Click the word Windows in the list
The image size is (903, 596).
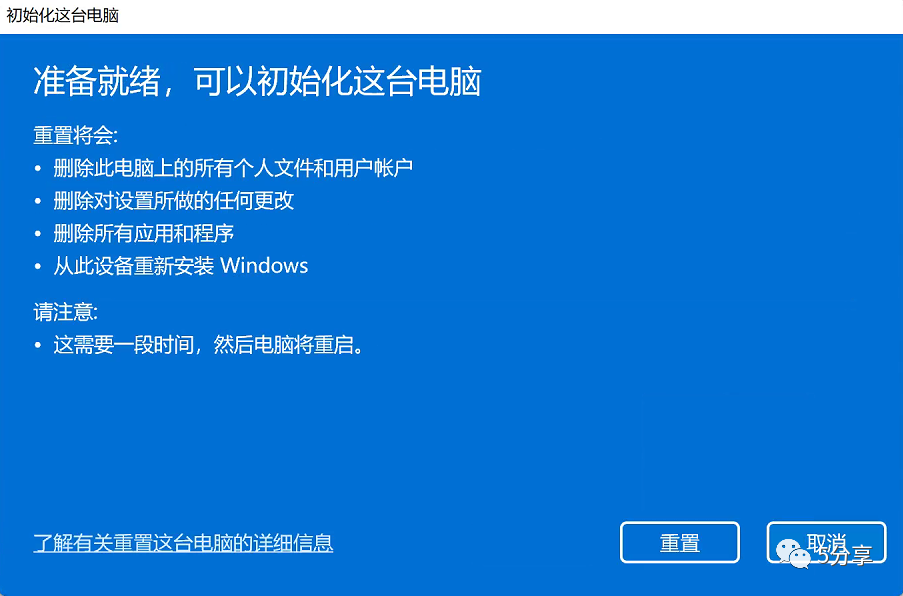pos(264,265)
